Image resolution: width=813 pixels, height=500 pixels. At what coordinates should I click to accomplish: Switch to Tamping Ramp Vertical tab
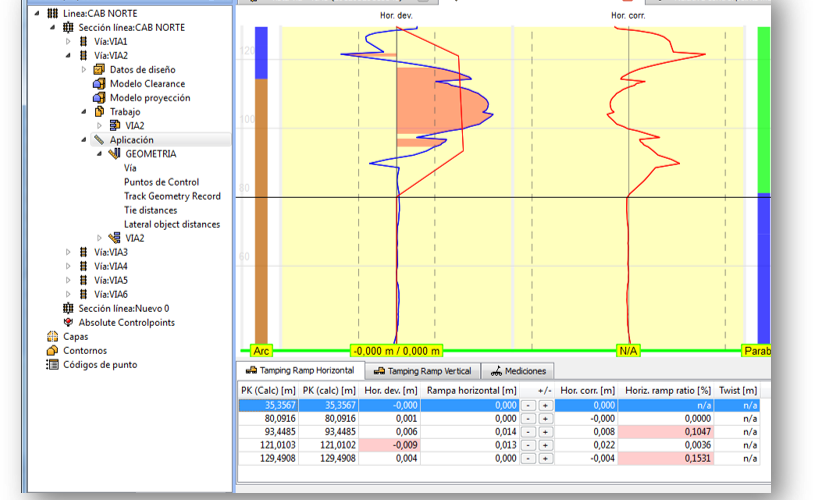(x=424, y=371)
